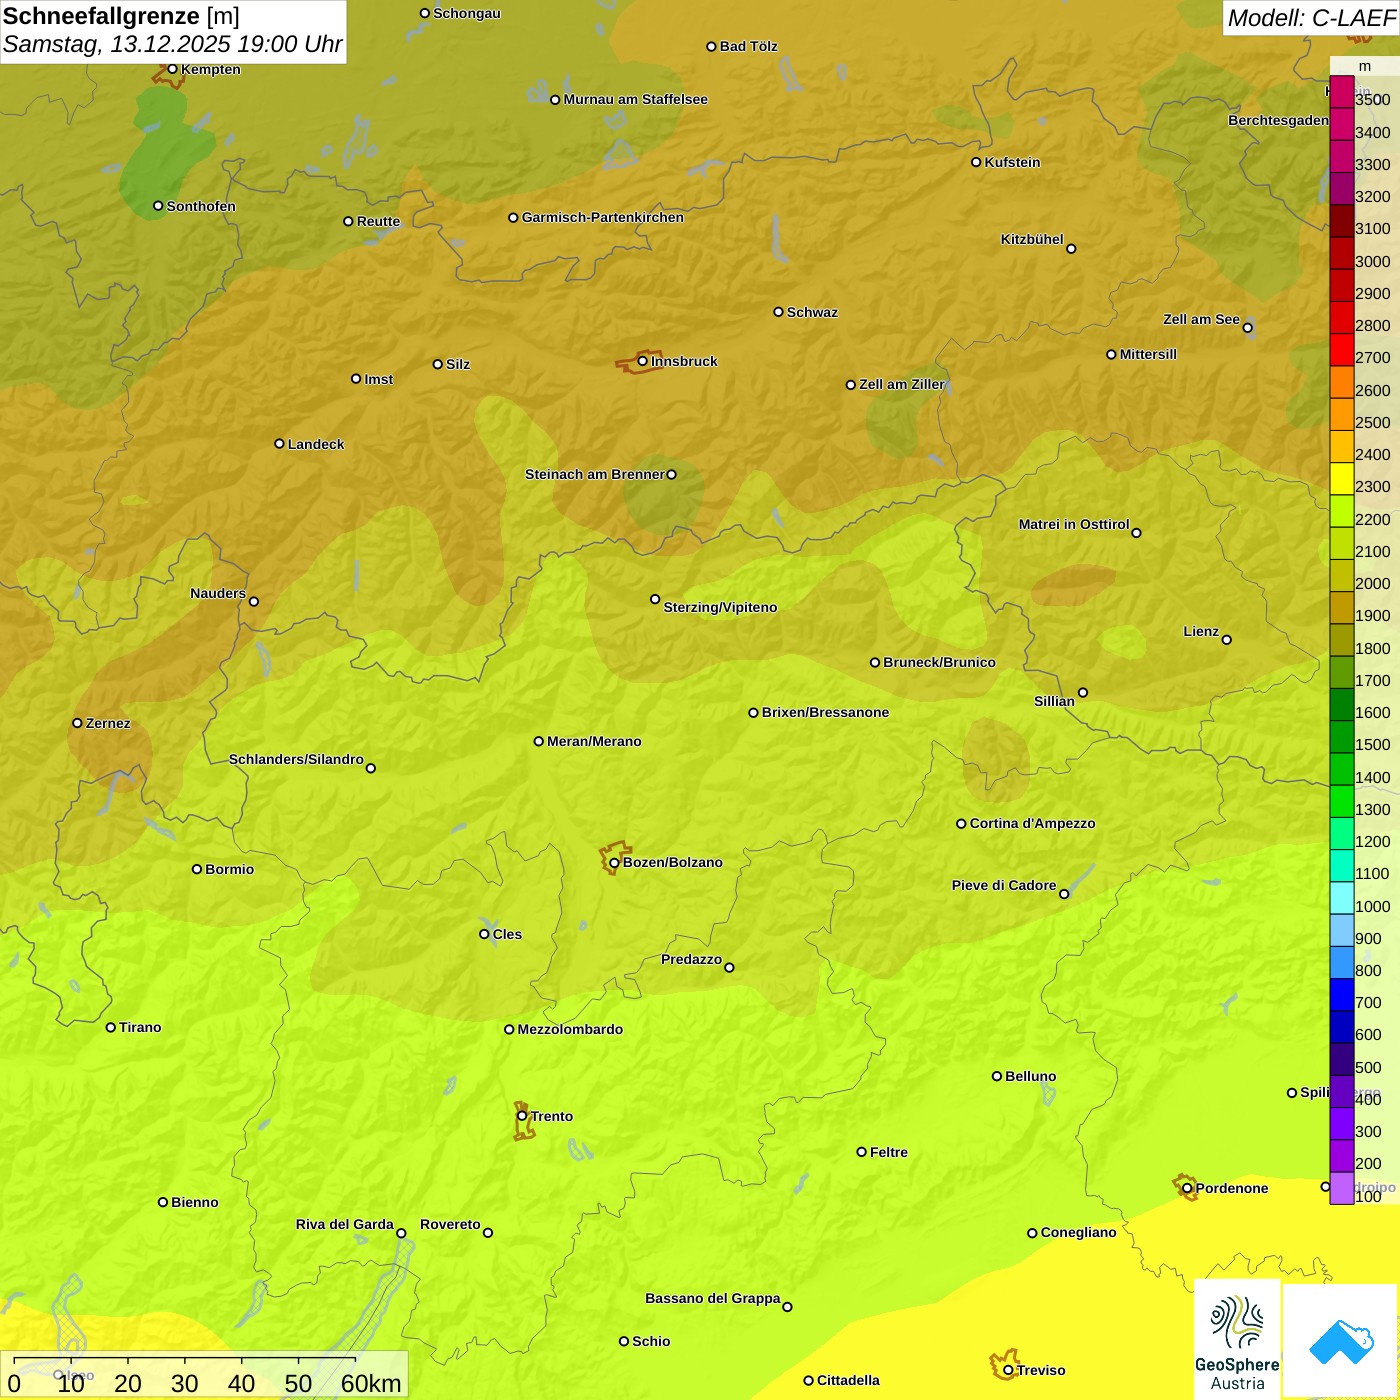The width and height of the screenshot is (1400, 1400).
Task: Click the Mittersill location dot
Action: (1111, 354)
